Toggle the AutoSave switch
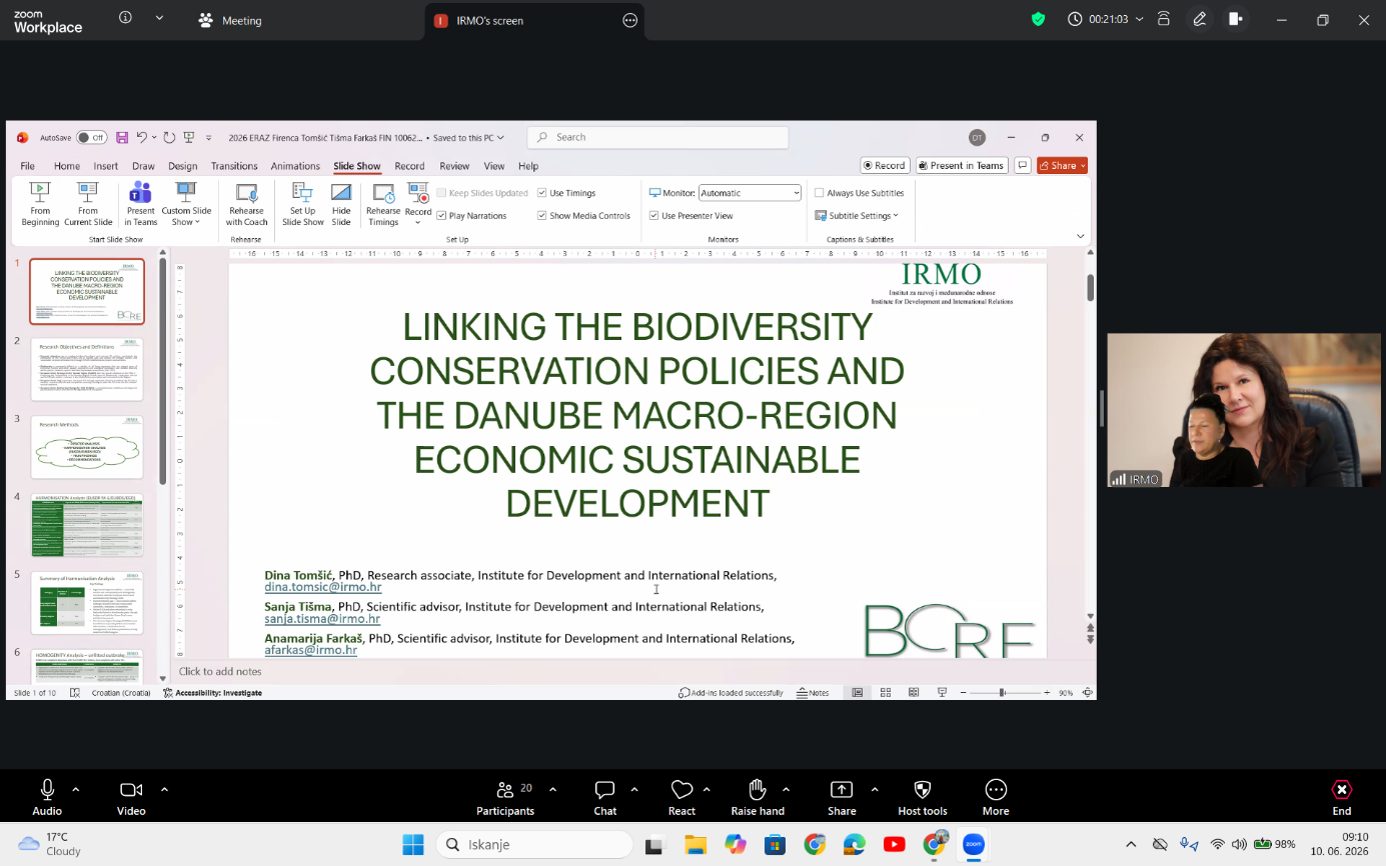 point(91,138)
